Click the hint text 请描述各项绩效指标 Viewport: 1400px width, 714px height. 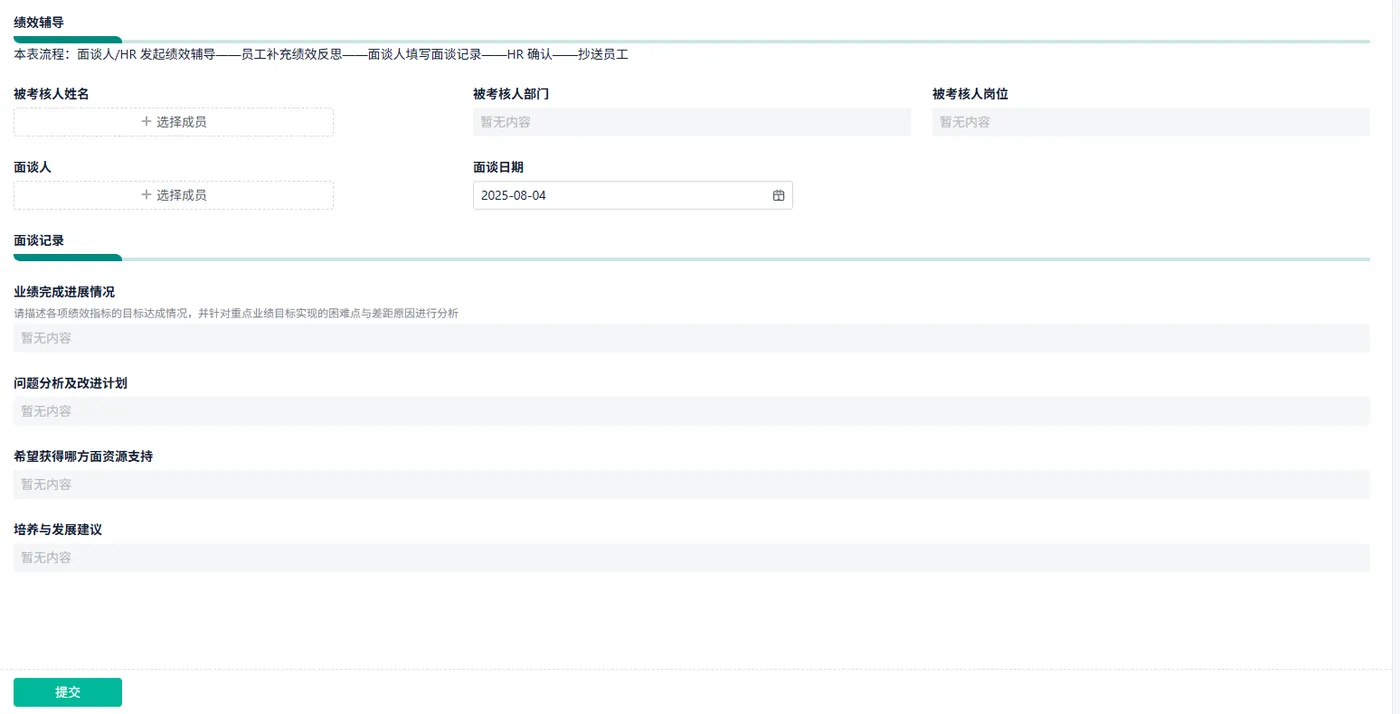[x=236, y=313]
